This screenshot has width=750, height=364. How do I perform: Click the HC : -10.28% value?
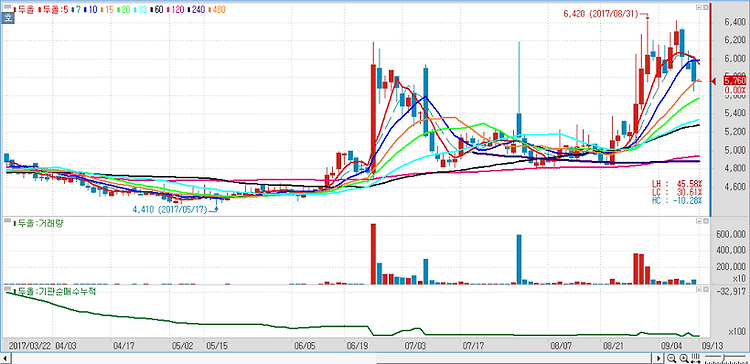677,200
